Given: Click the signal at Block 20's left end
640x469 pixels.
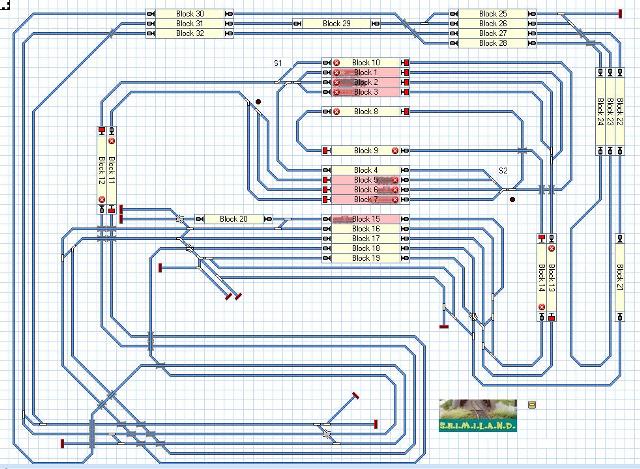Looking at the screenshot, I should click(x=199, y=219).
